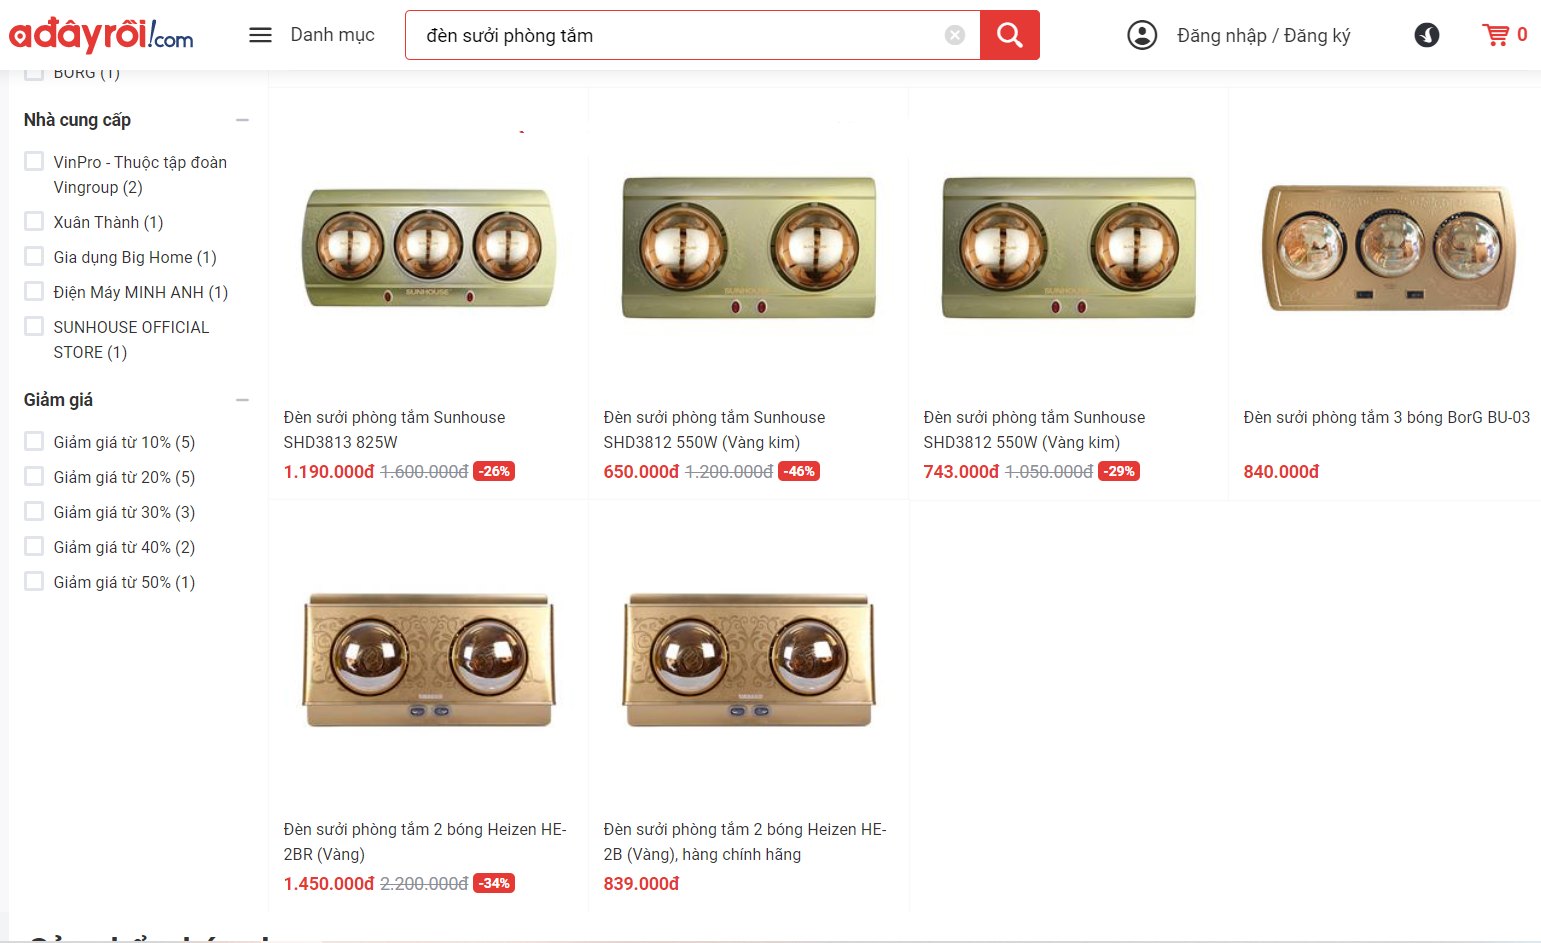Select SUNHOUSE OFFICIAL STORE checkbox
Screen dimensions: 1541x943
tap(34, 326)
